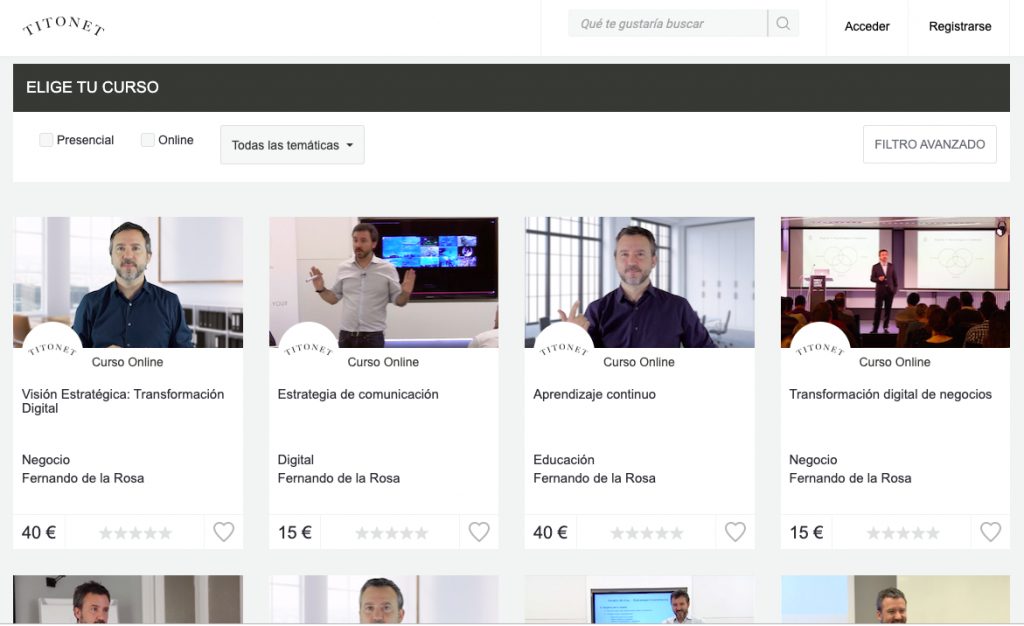Like Transformación digital de negocios with heart icon
Image resolution: width=1024 pixels, height=626 pixels.
990,532
